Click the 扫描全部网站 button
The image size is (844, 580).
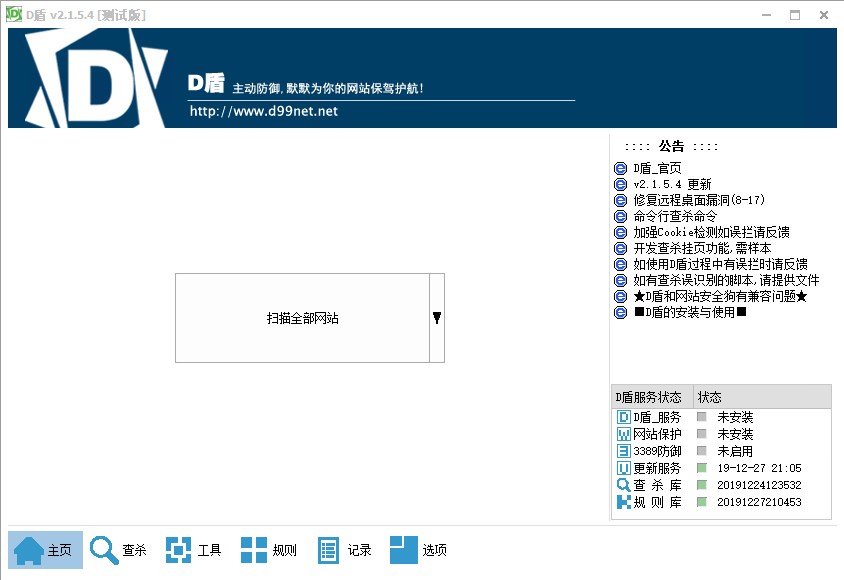[x=303, y=318]
